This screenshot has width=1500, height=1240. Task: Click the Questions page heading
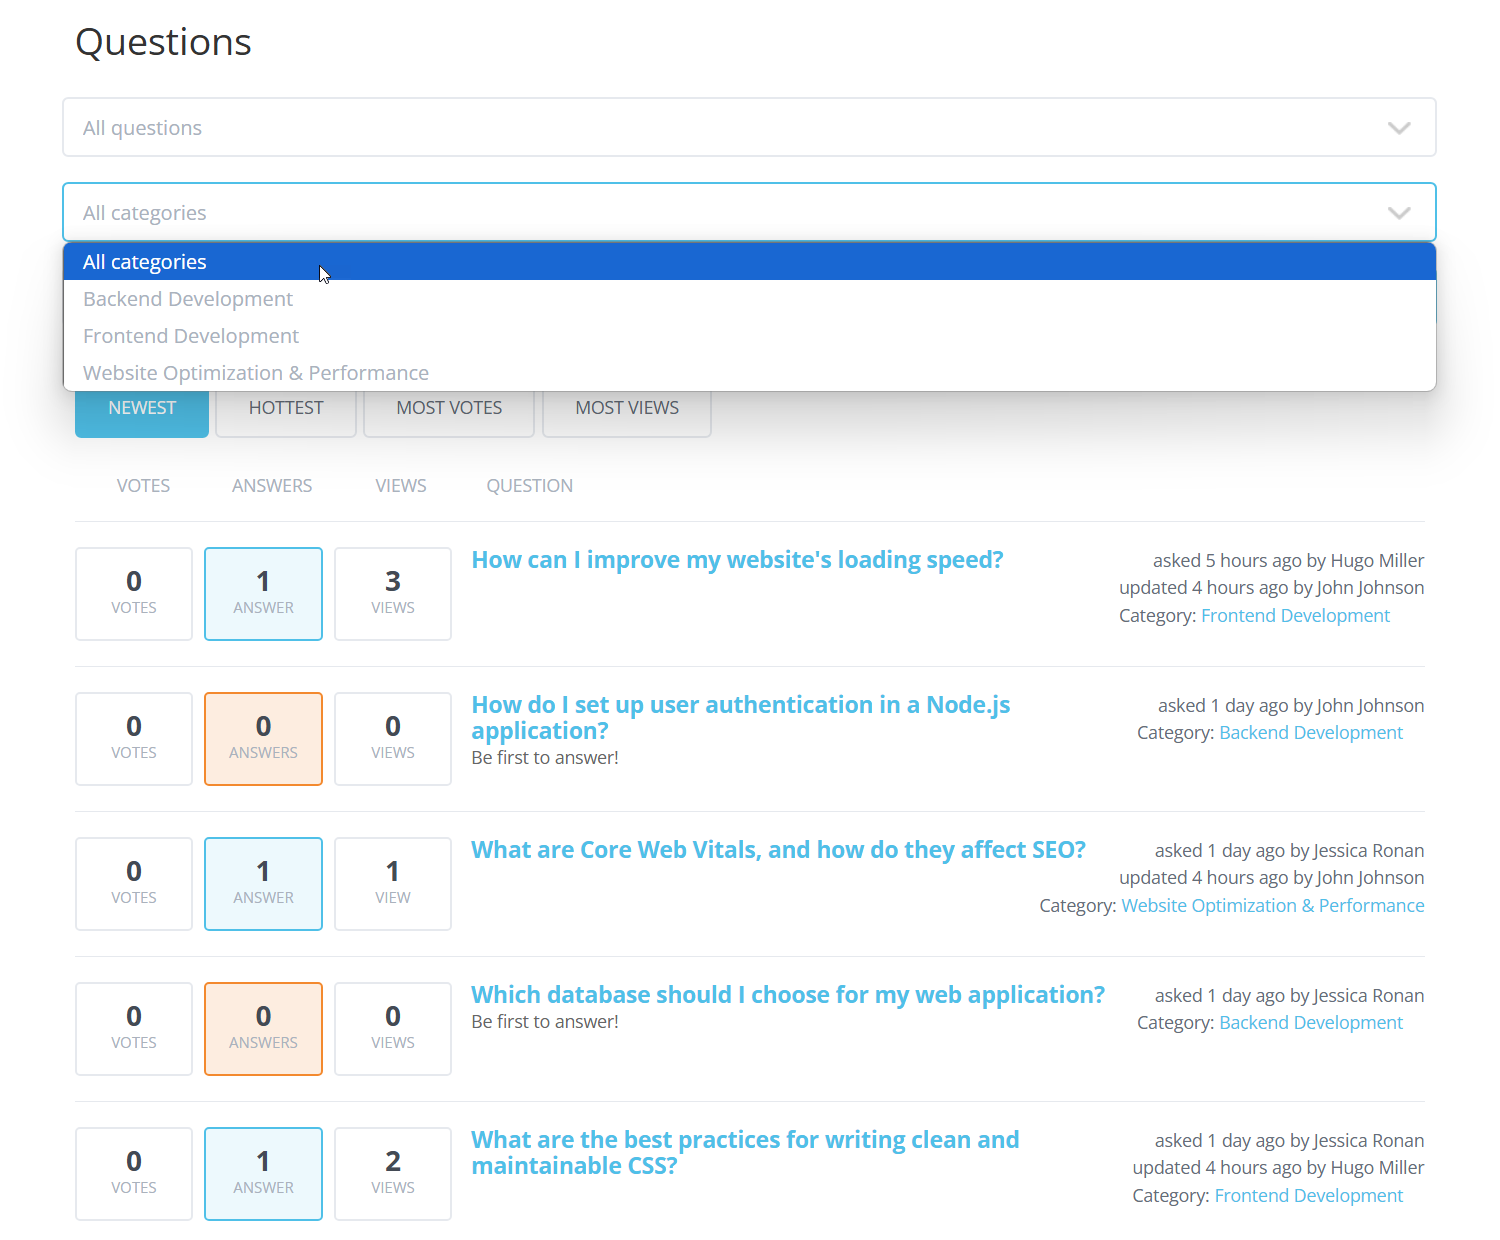click(x=163, y=43)
